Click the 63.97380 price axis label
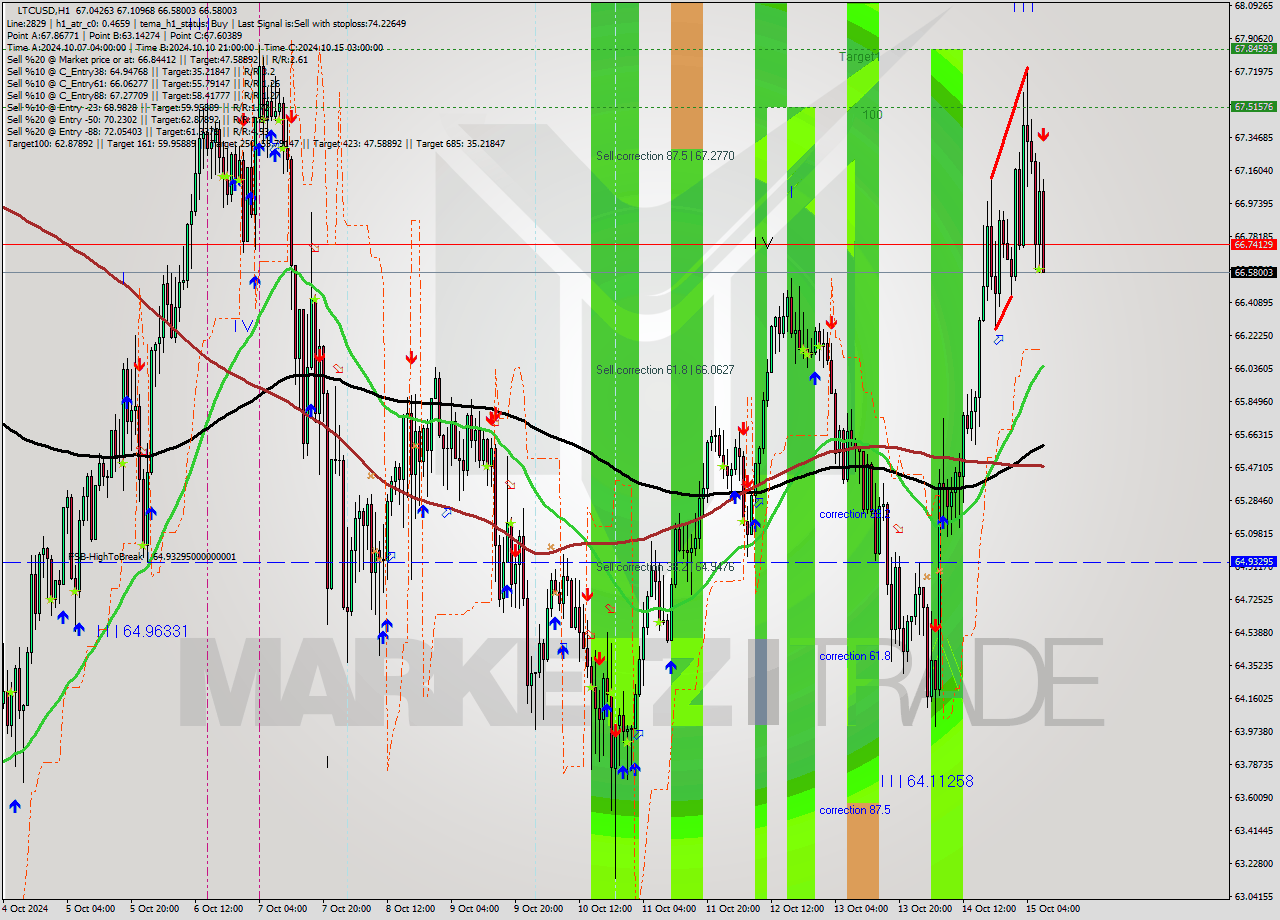 [x=1253, y=731]
